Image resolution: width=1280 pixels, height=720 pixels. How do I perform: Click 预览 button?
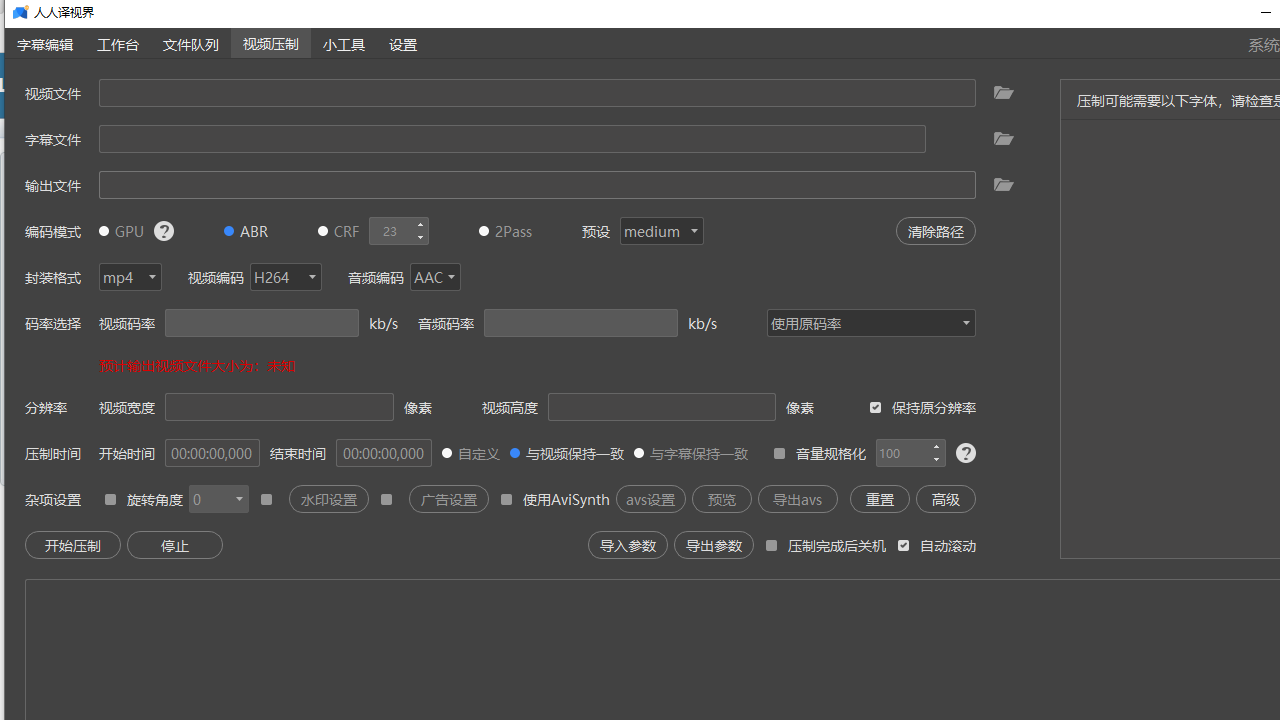[x=722, y=499]
